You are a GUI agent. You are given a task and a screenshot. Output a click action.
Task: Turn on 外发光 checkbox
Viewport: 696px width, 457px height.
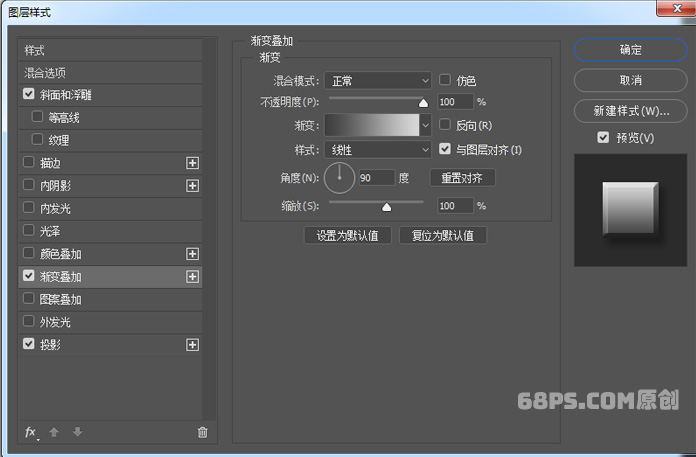[28, 321]
